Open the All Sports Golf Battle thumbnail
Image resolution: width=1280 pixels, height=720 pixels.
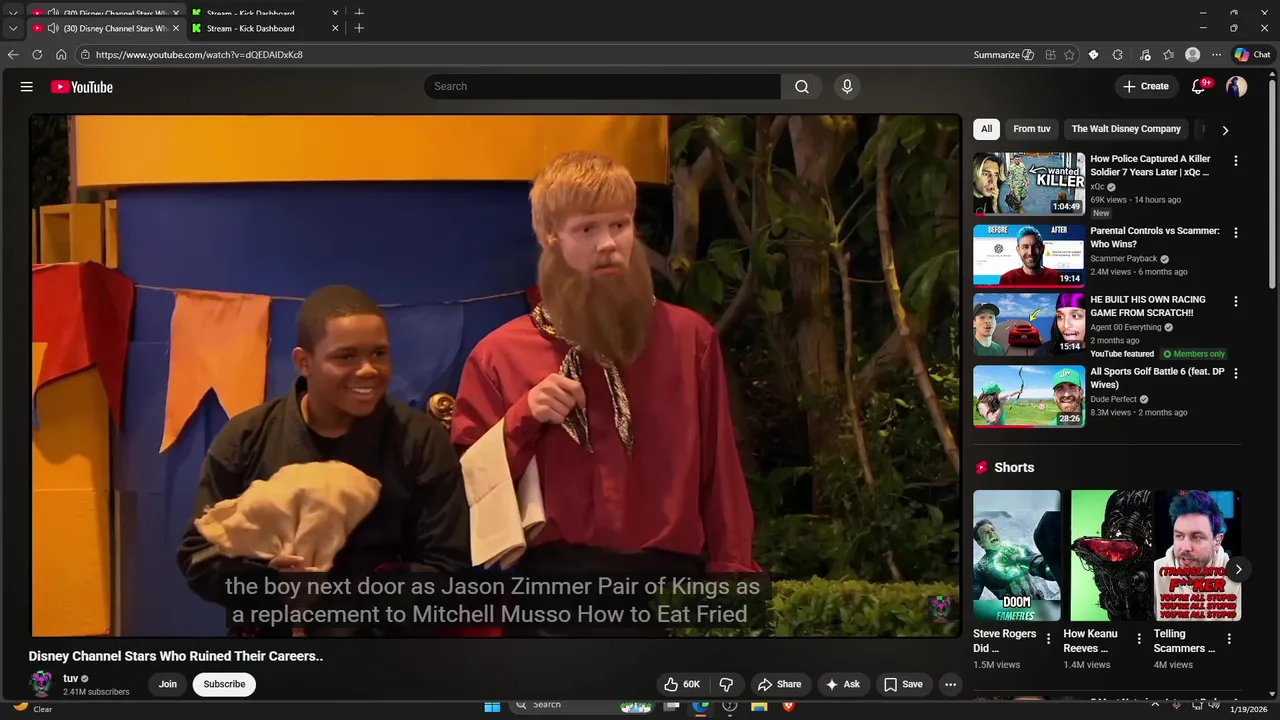(1029, 396)
